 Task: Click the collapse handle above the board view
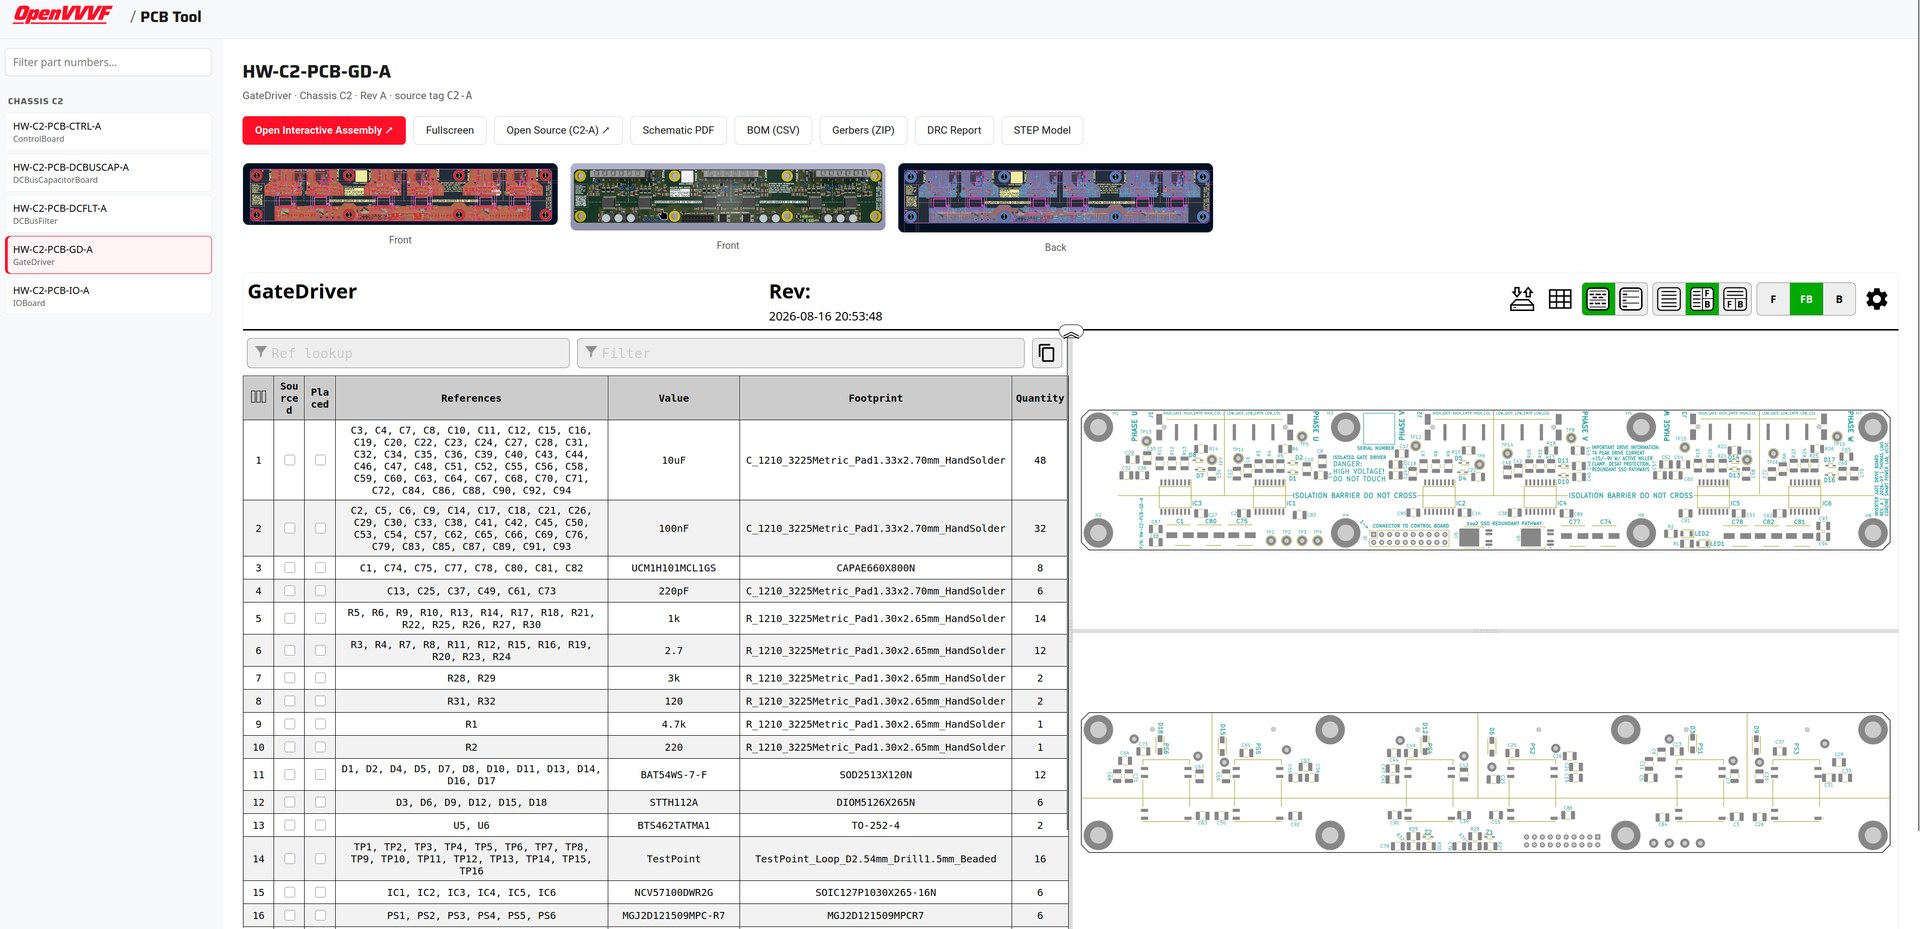(1071, 332)
